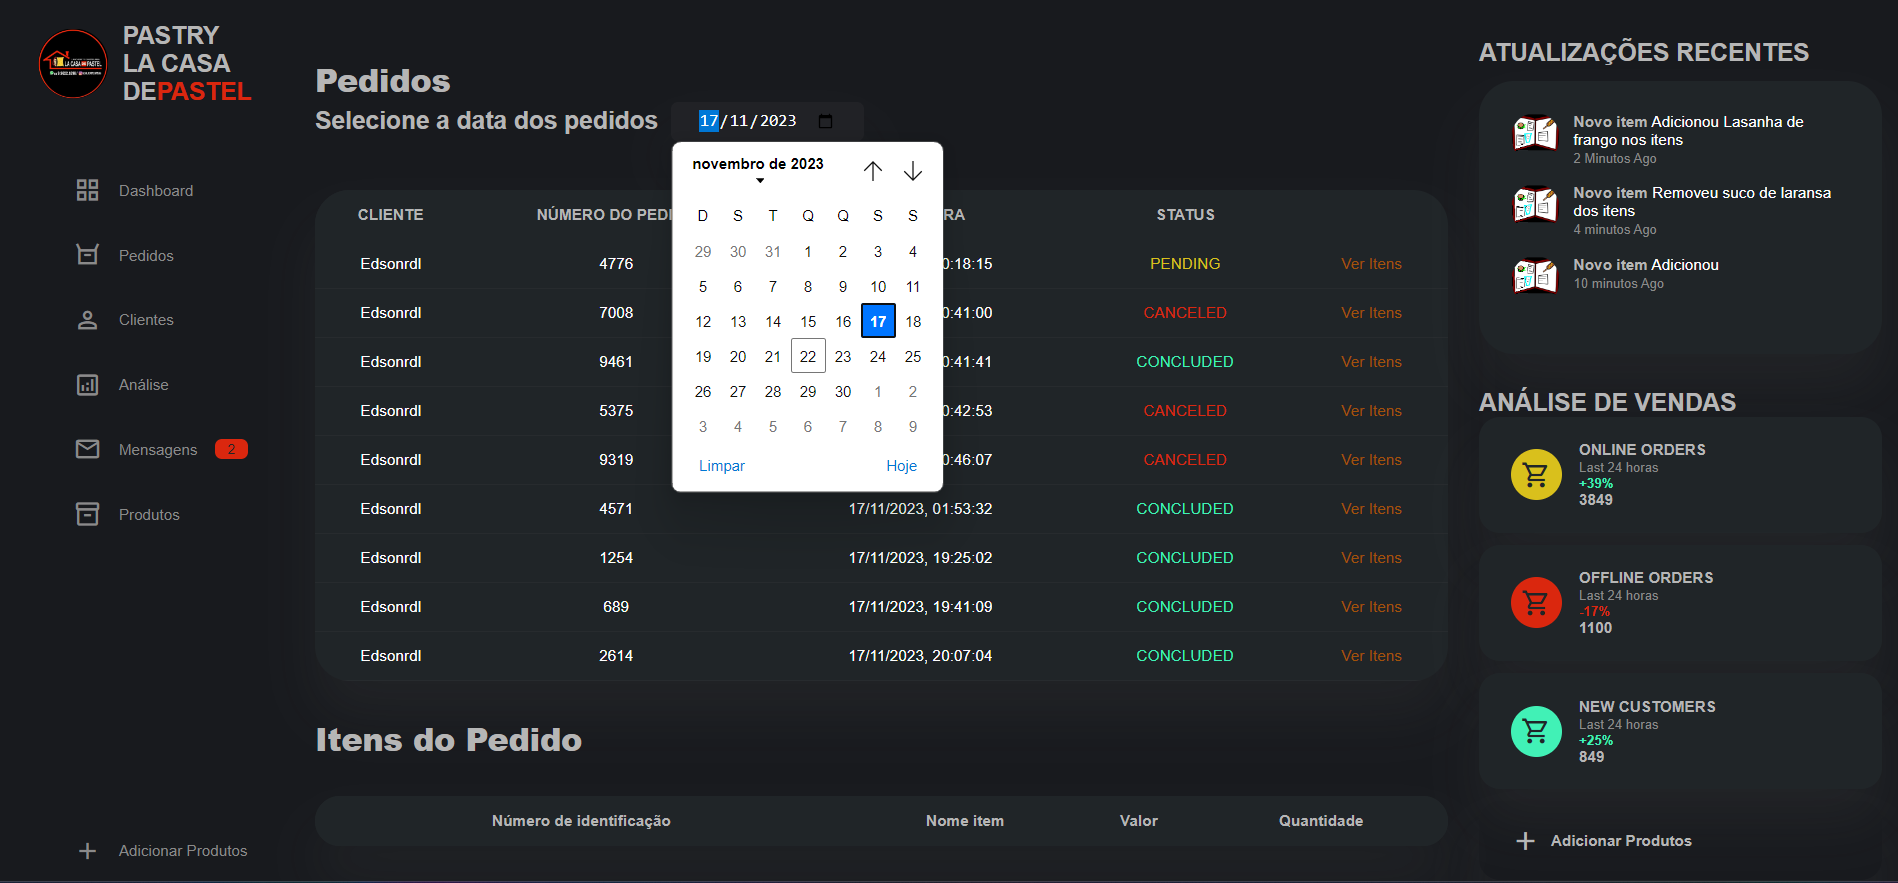The width and height of the screenshot is (1898, 883).
Task: Click the plus icon beside sidebar Adicionar Produtos
Action: point(88,851)
